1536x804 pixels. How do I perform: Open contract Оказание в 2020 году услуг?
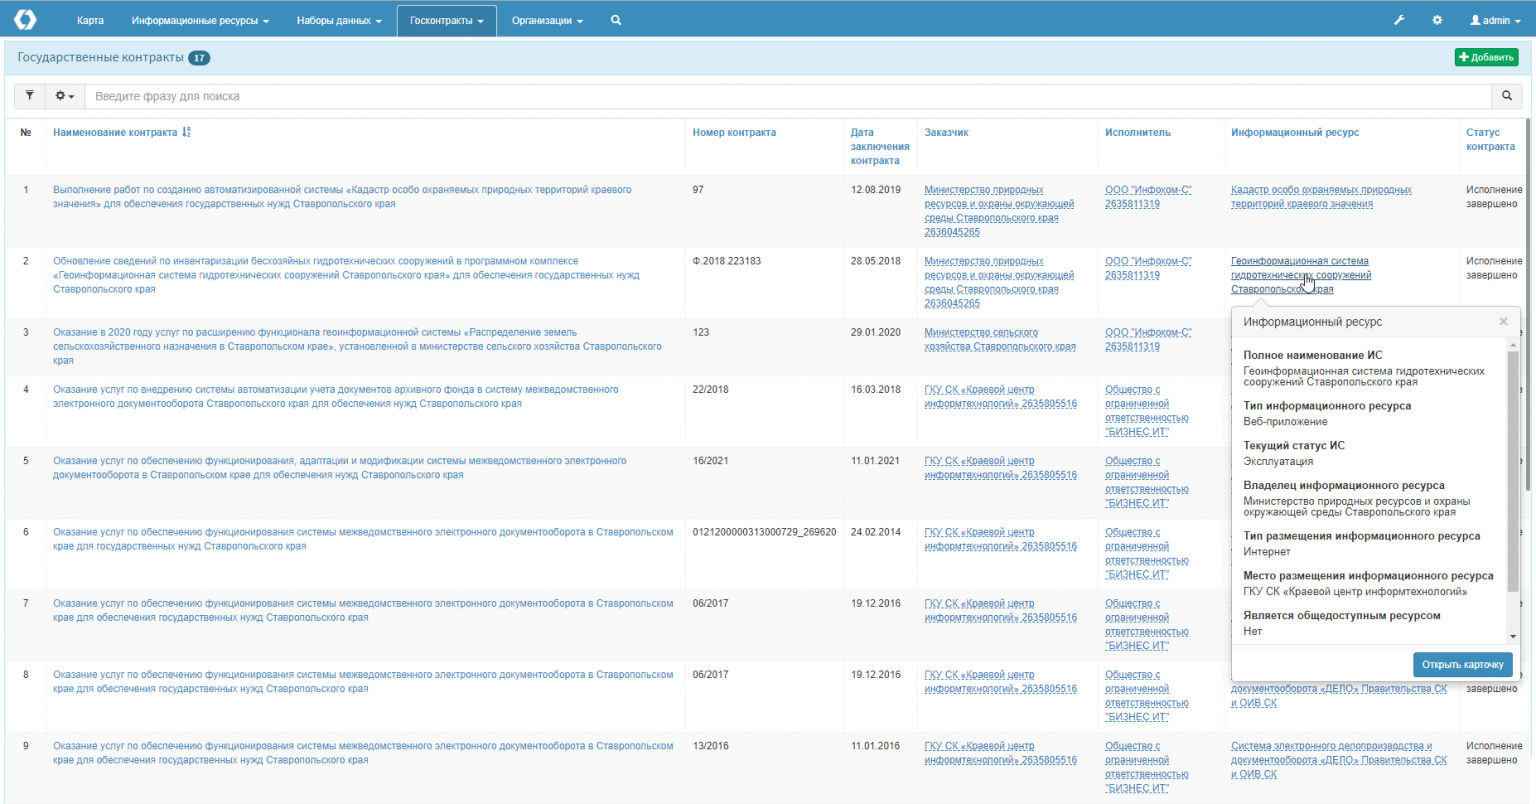click(x=357, y=346)
